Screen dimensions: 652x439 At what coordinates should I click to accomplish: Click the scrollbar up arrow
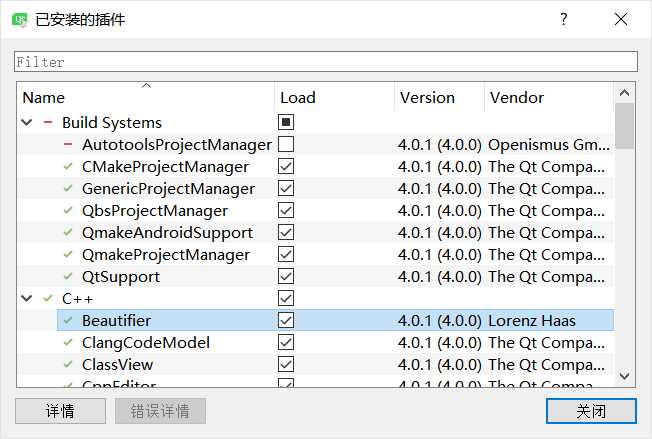pyautogui.click(x=624, y=93)
